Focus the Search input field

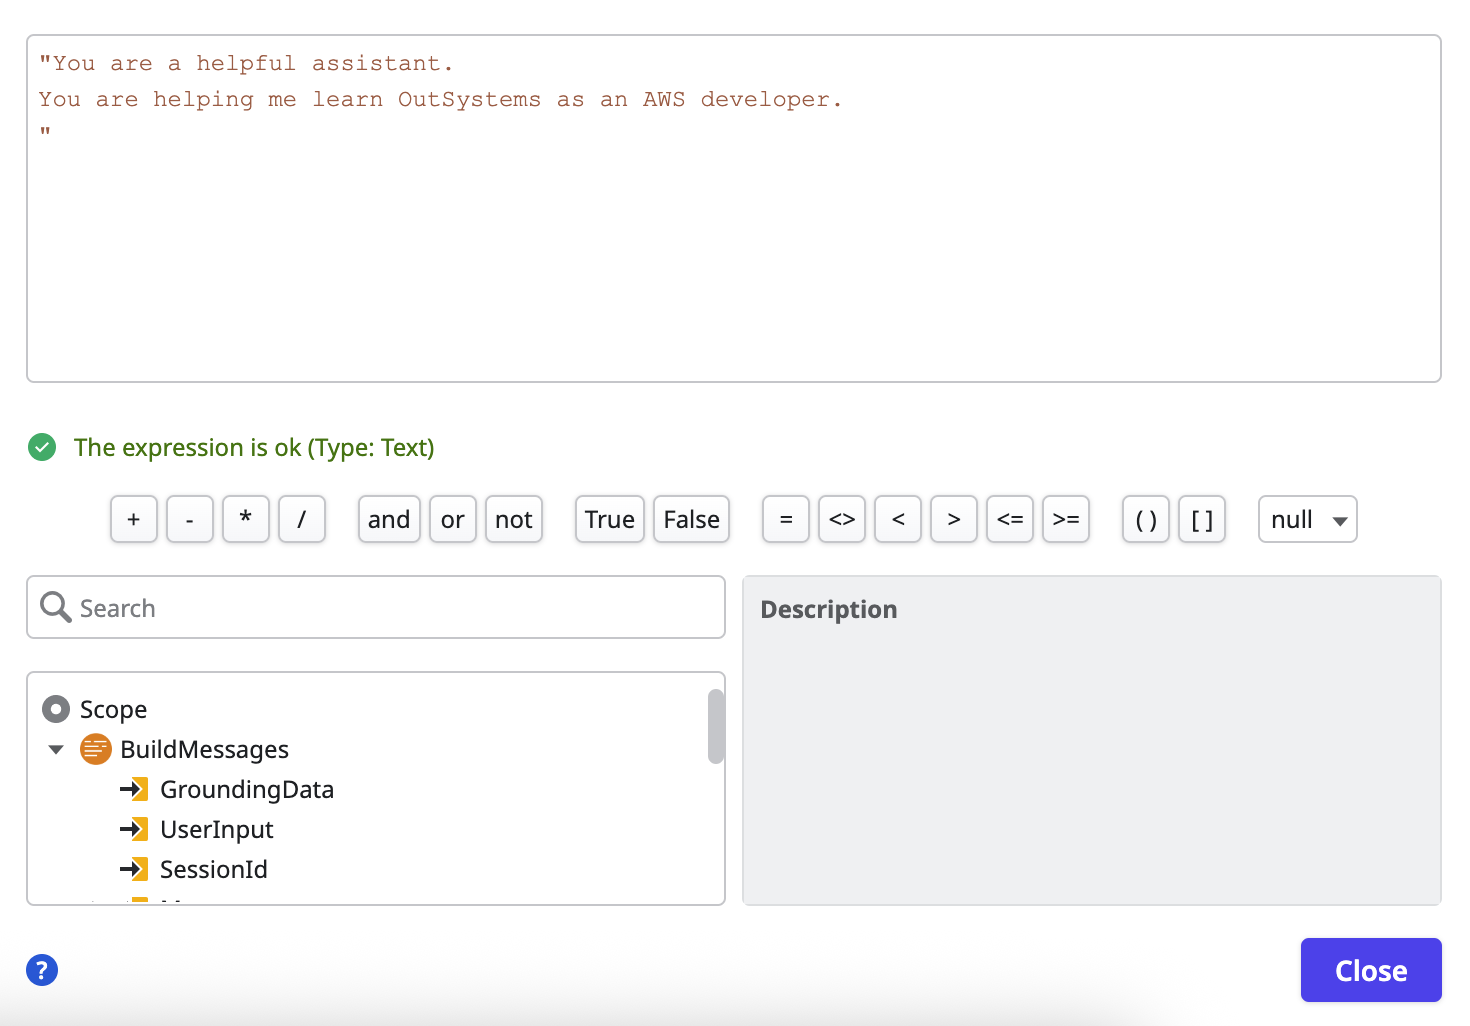[376, 607]
